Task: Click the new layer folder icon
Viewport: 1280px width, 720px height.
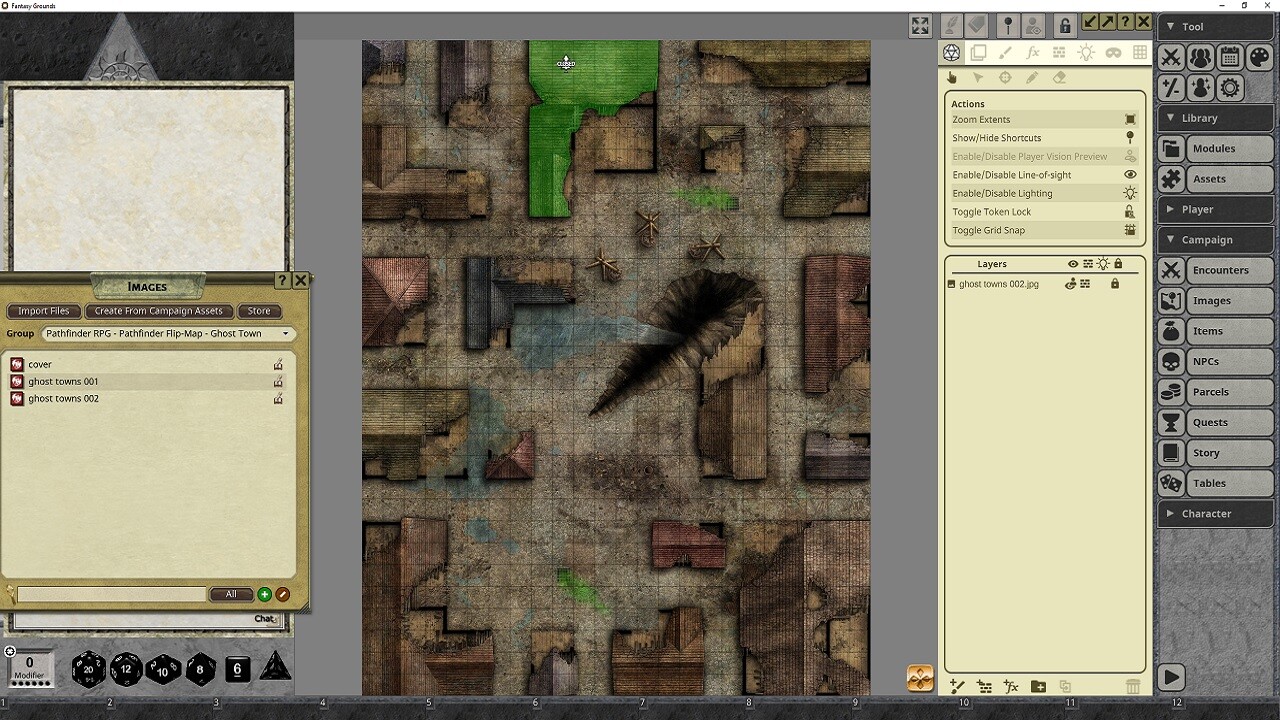Action: click(1038, 686)
